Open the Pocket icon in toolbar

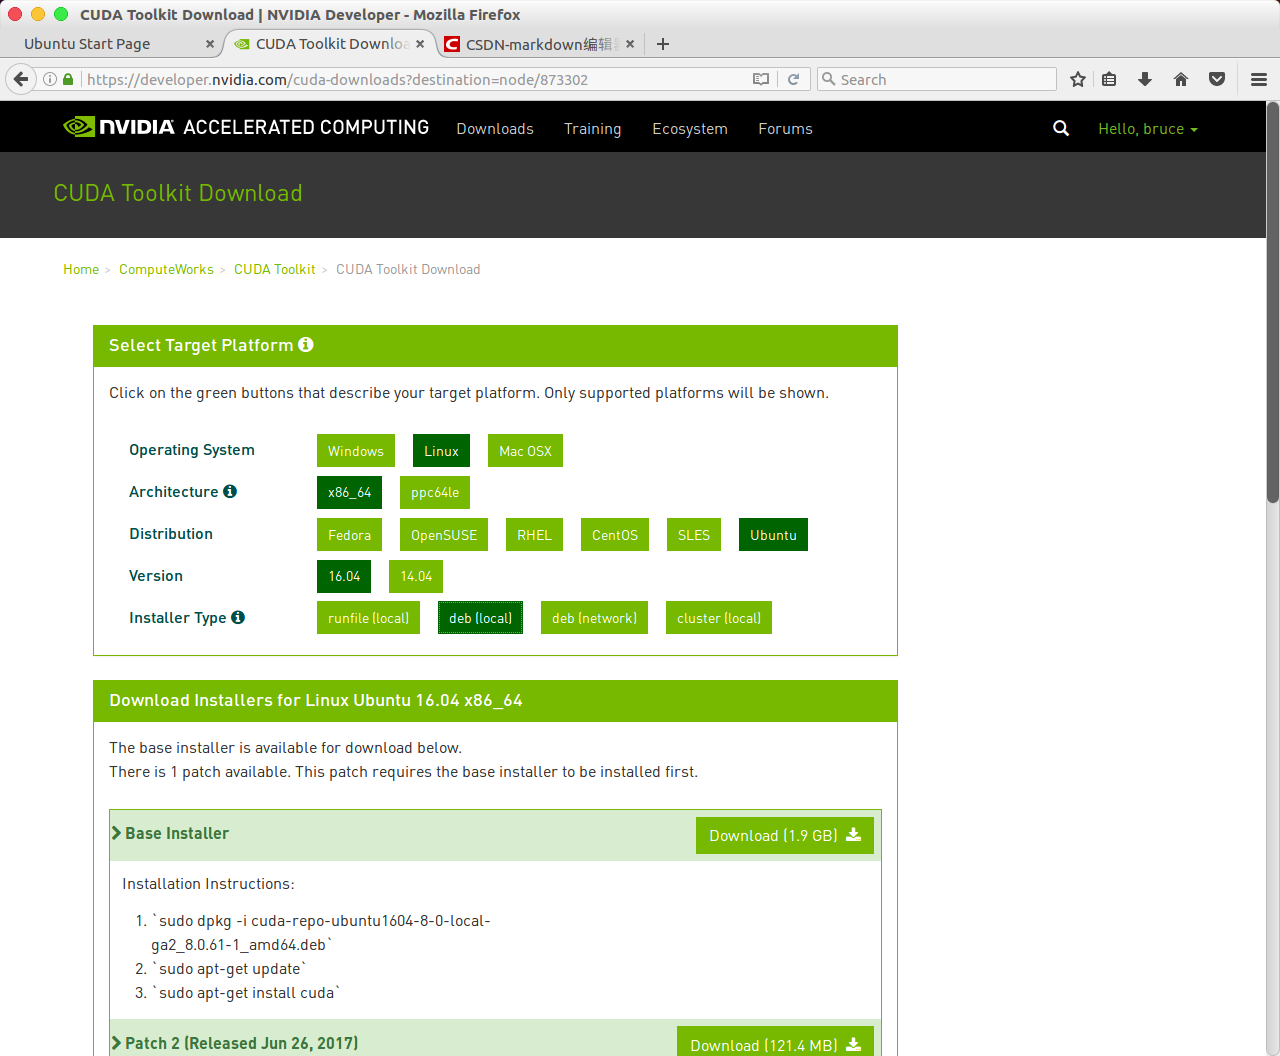click(1217, 79)
